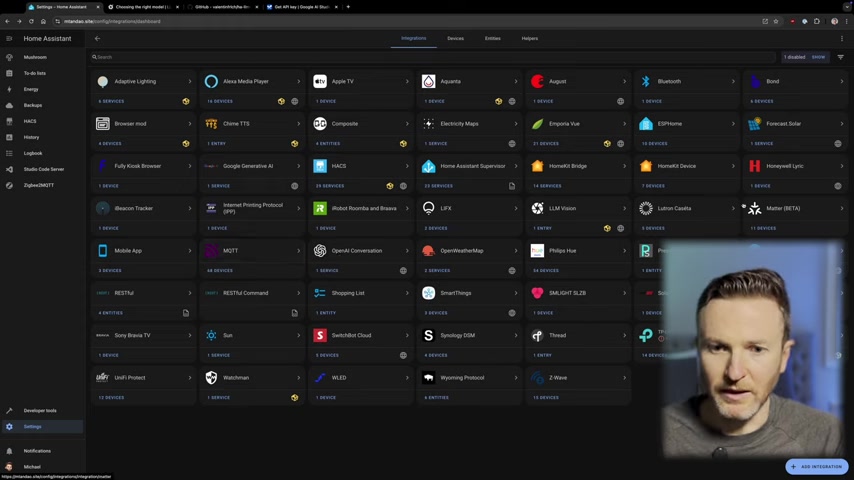
Task: Open the three-dot overflow menu
Action: tap(841, 39)
